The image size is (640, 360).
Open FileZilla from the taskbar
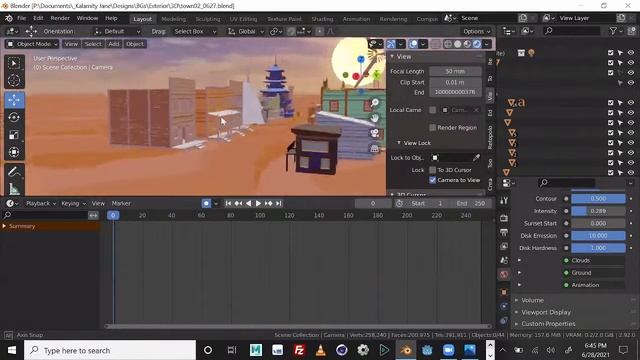[x=299, y=350]
